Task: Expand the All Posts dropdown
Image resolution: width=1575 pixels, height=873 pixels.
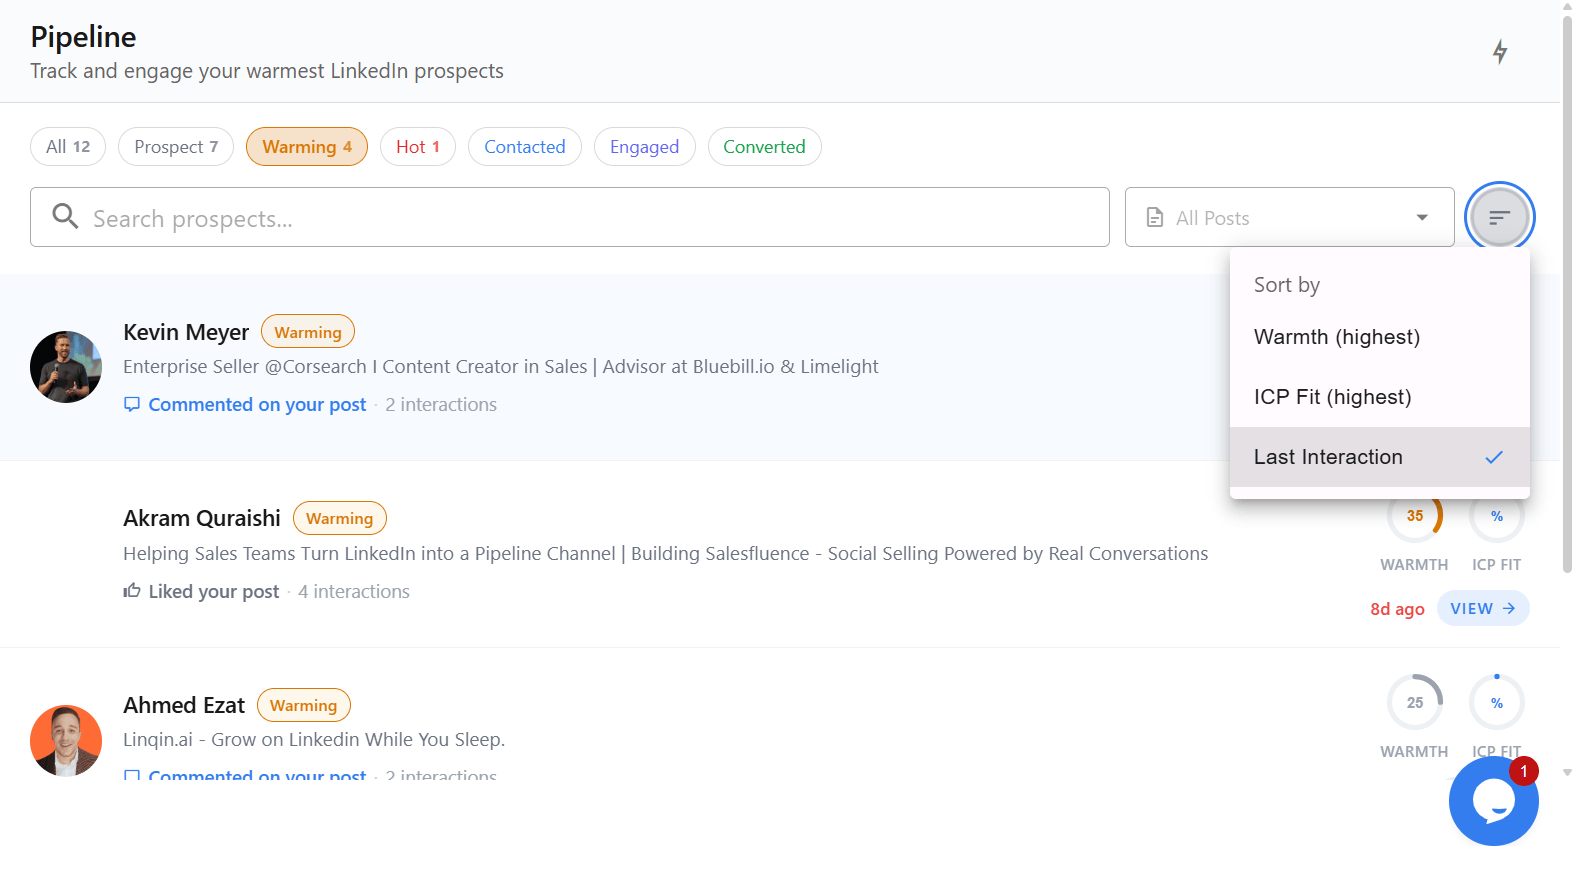Action: click(1290, 217)
